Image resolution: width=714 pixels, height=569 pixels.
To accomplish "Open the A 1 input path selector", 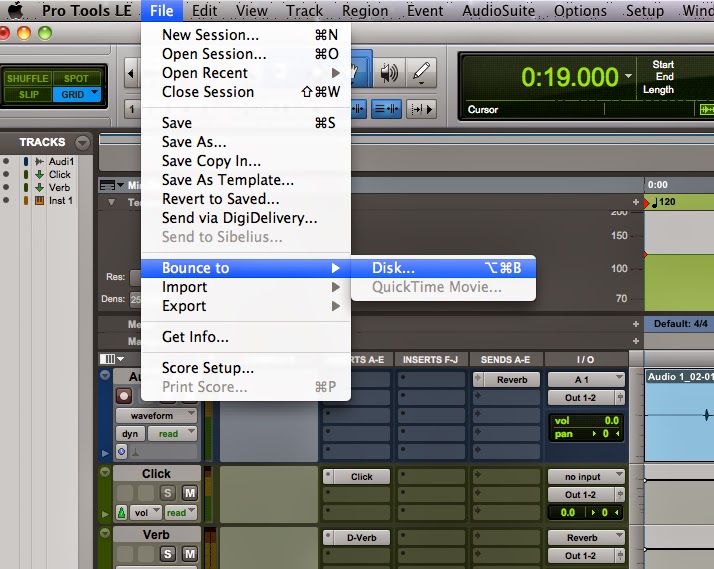I will coord(586,379).
